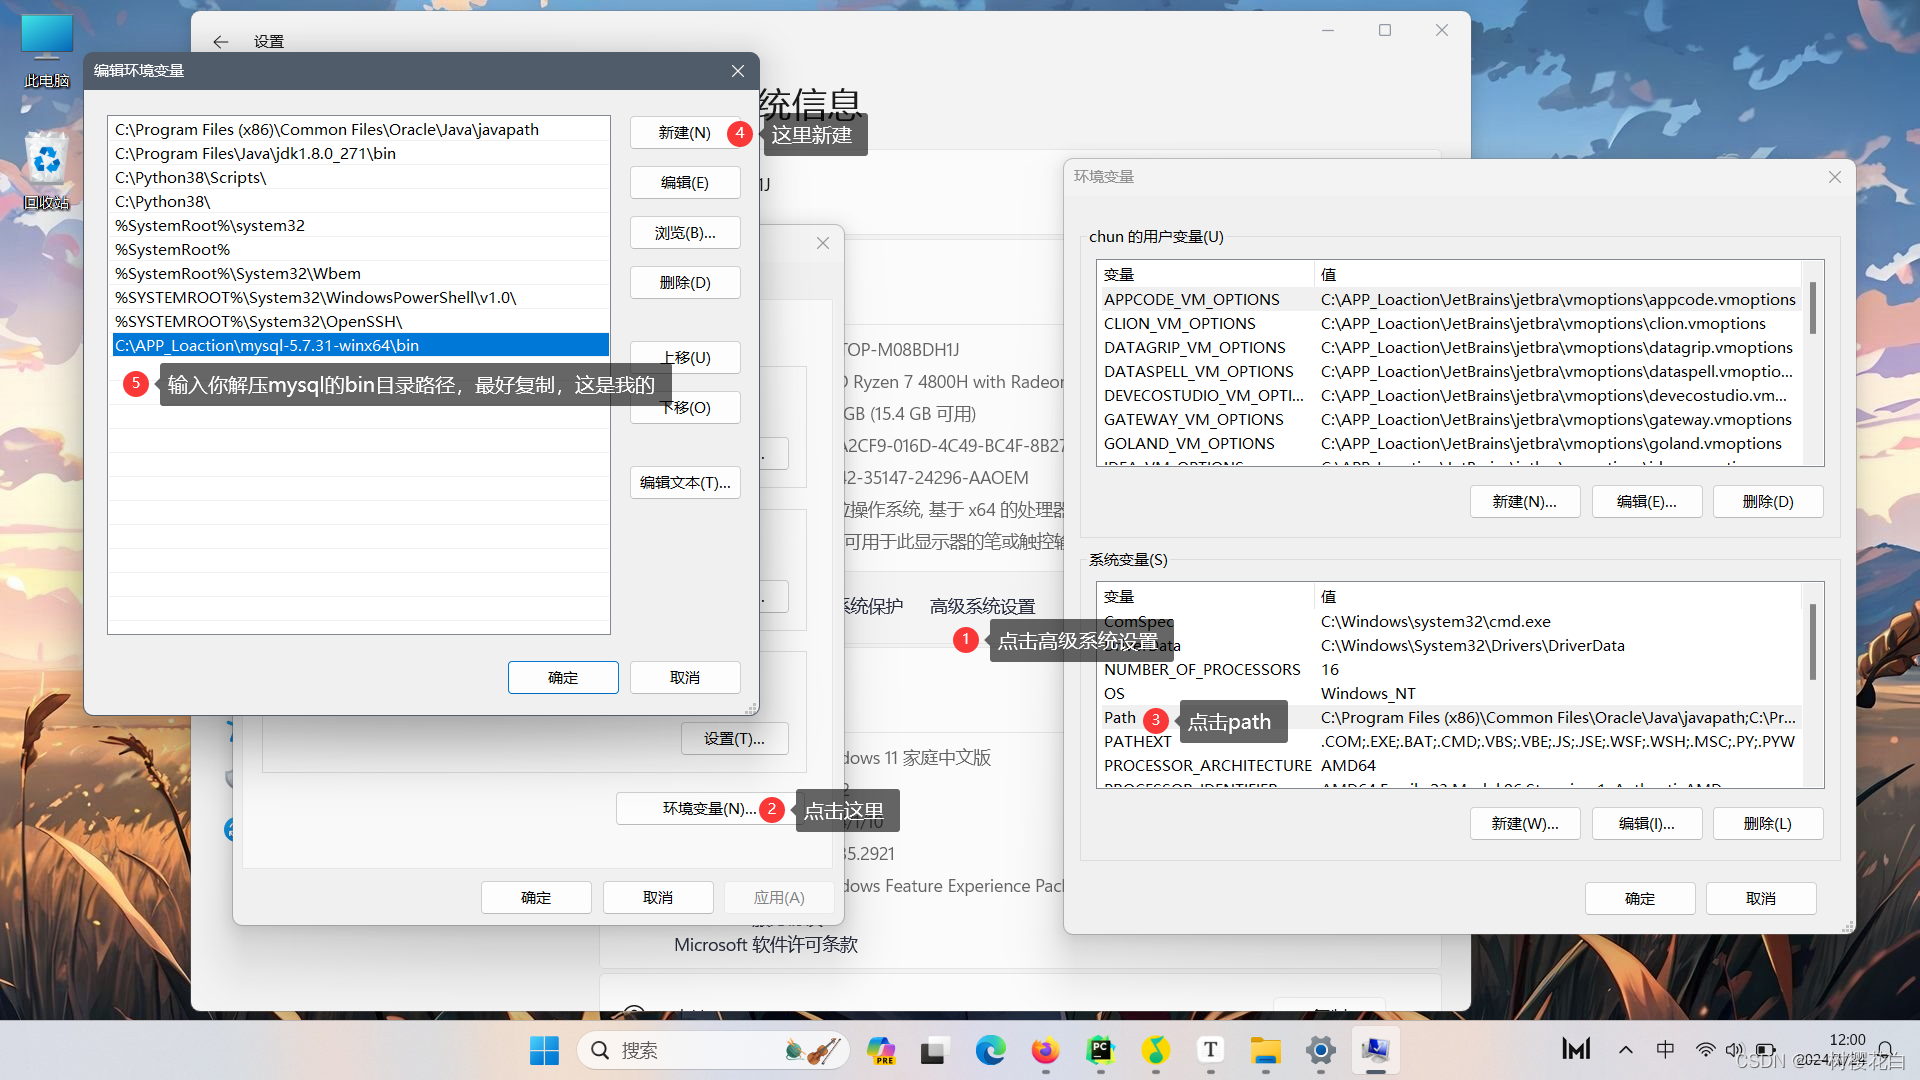
Task: Click Delete(D) for user variables
Action: point(1768,502)
